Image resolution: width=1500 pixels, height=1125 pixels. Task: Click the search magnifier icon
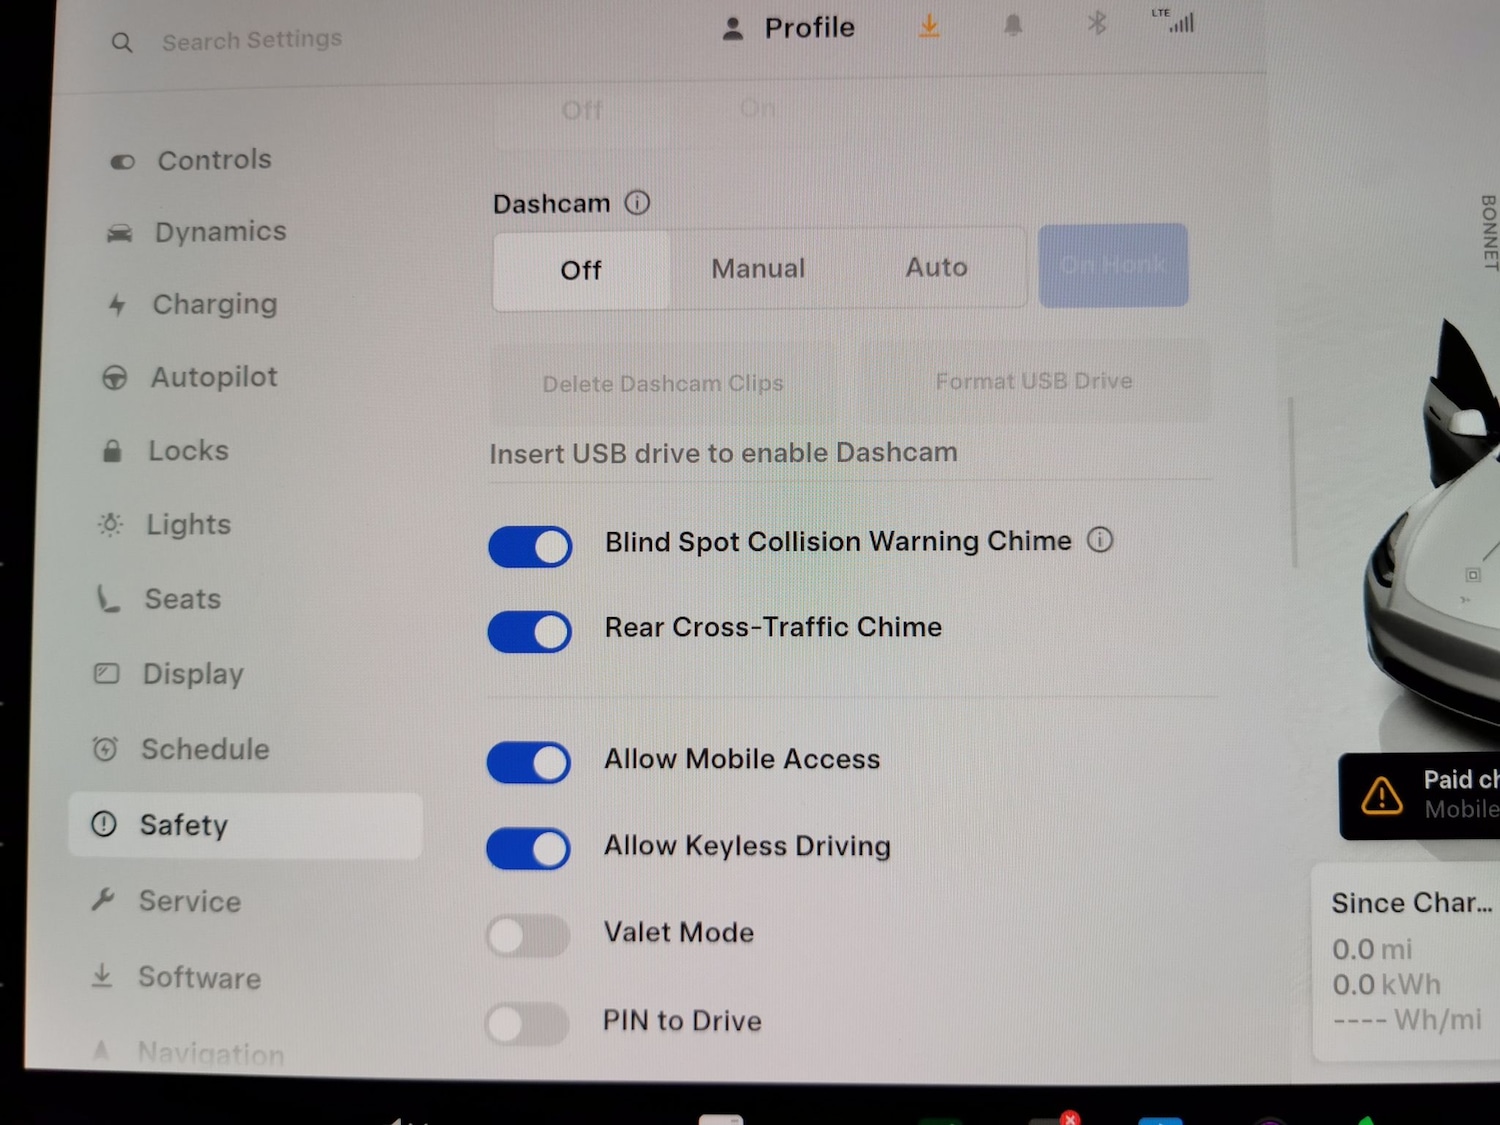[122, 43]
